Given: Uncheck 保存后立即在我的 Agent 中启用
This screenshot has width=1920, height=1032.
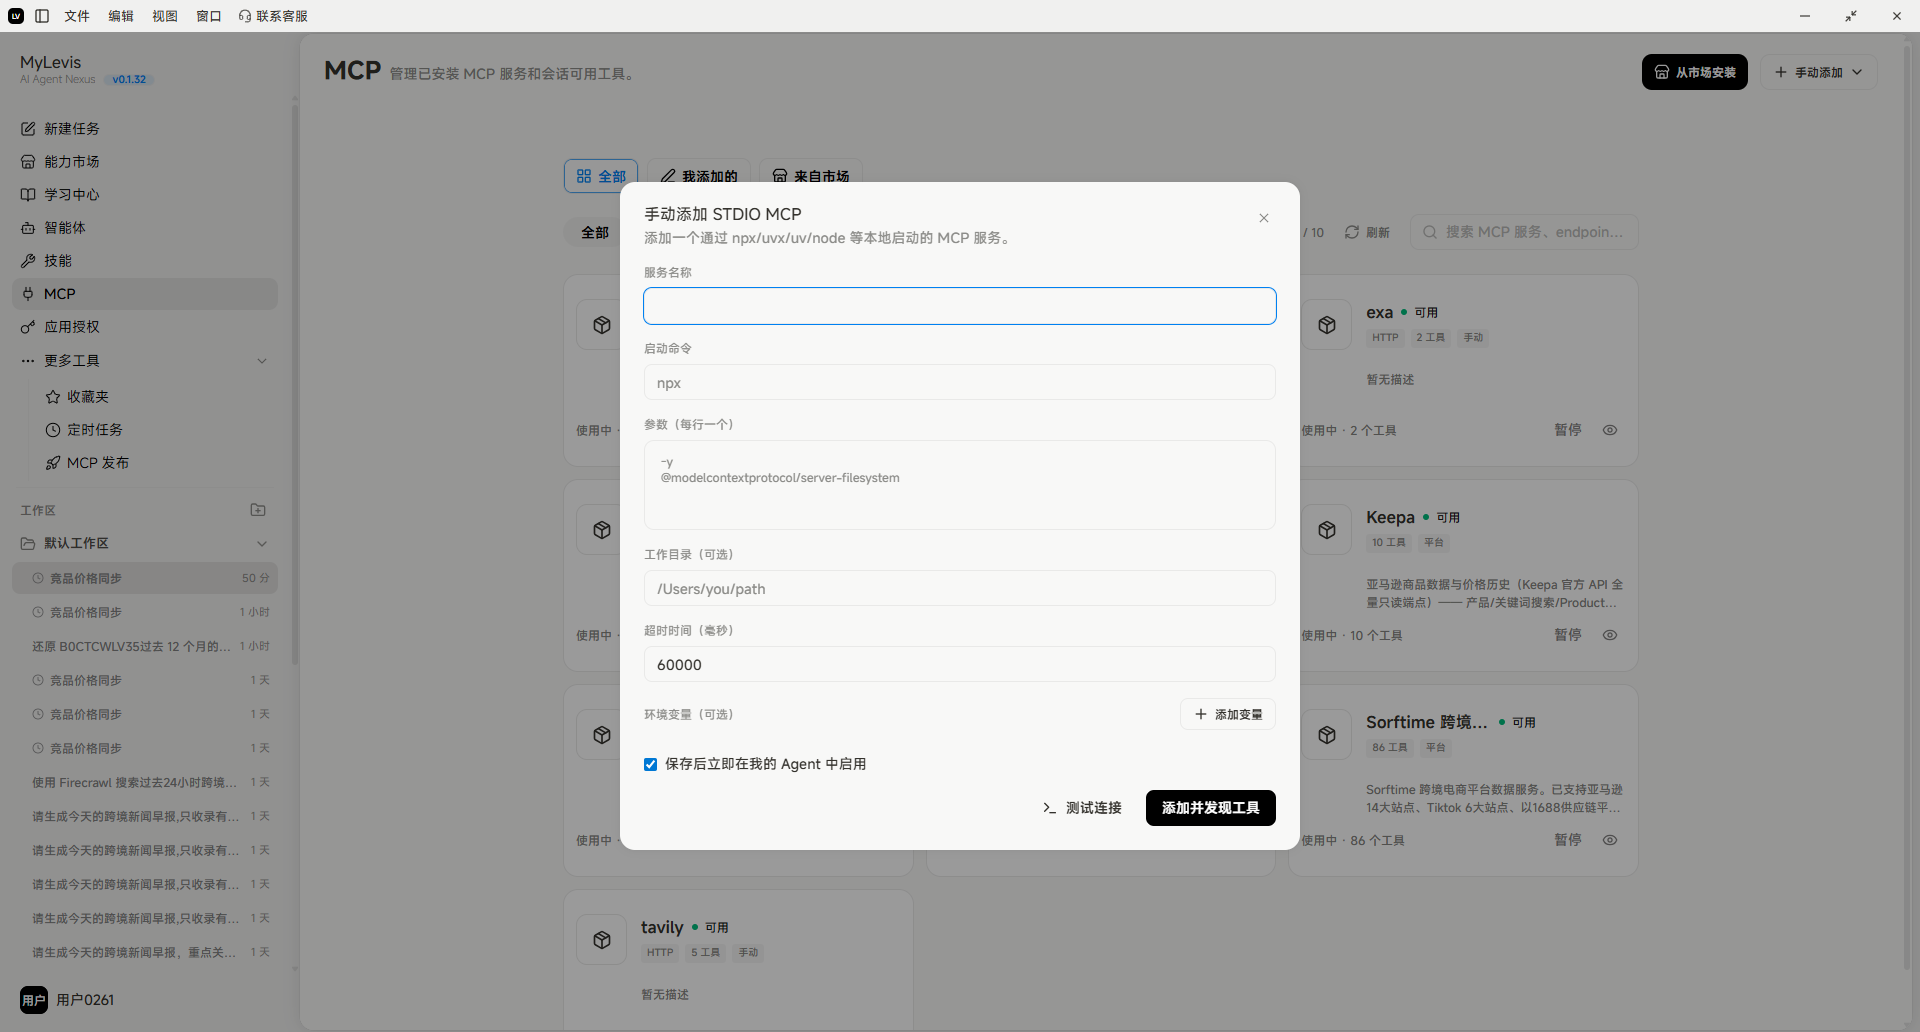Looking at the screenshot, I should pos(651,764).
